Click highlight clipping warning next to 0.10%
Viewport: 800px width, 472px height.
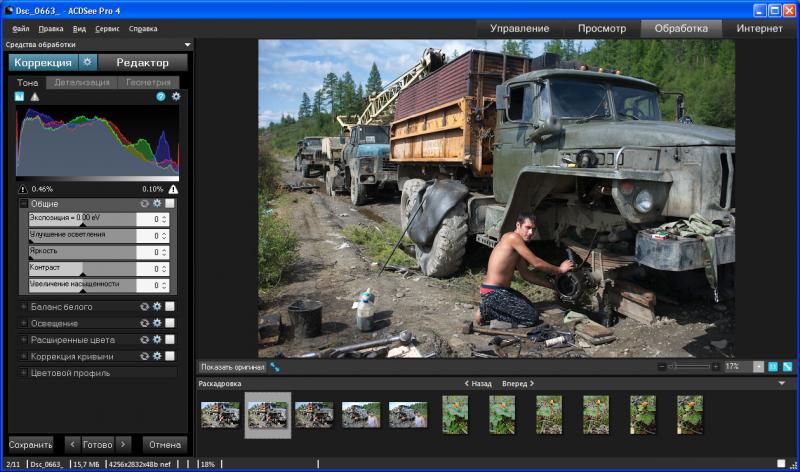tap(173, 189)
